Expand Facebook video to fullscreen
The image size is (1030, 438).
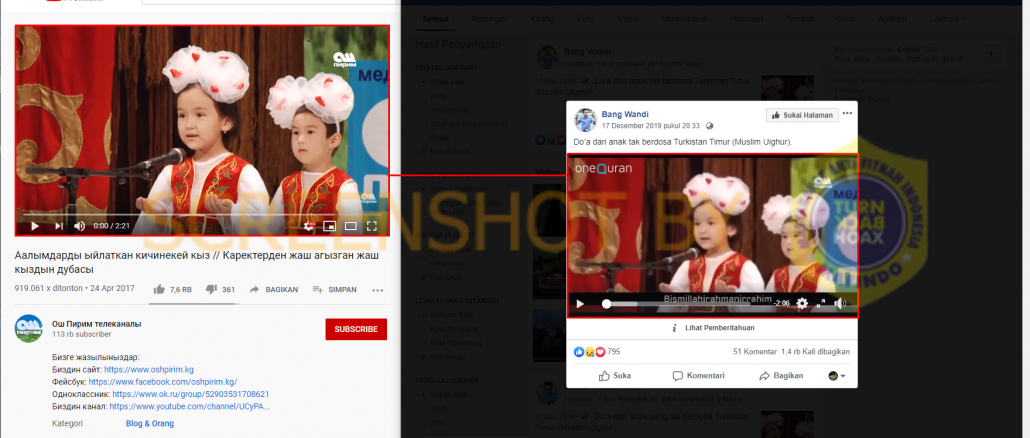(821, 303)
